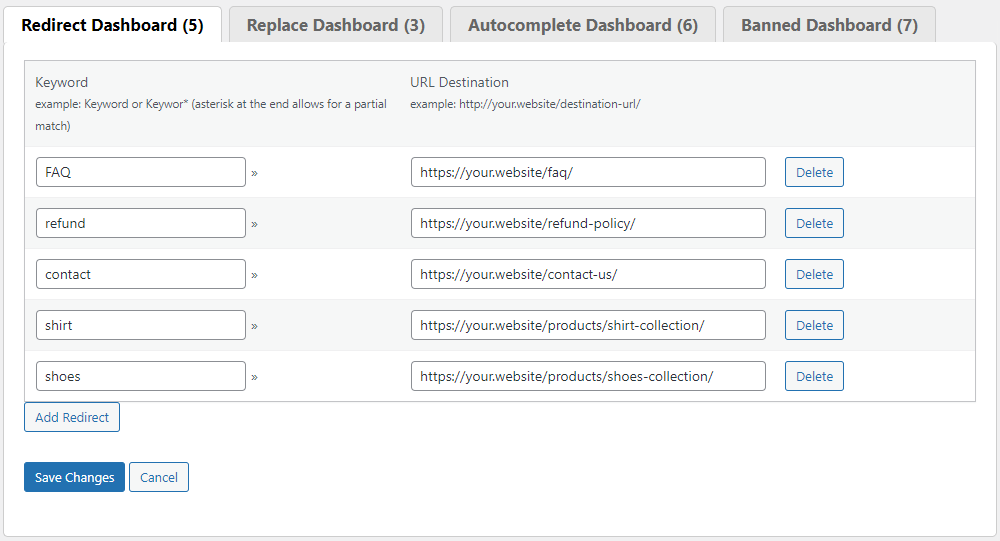The height and width of the screenshot is (541, 1000).
Task: Click into the shoes keyword field
Action: [140, 376]
